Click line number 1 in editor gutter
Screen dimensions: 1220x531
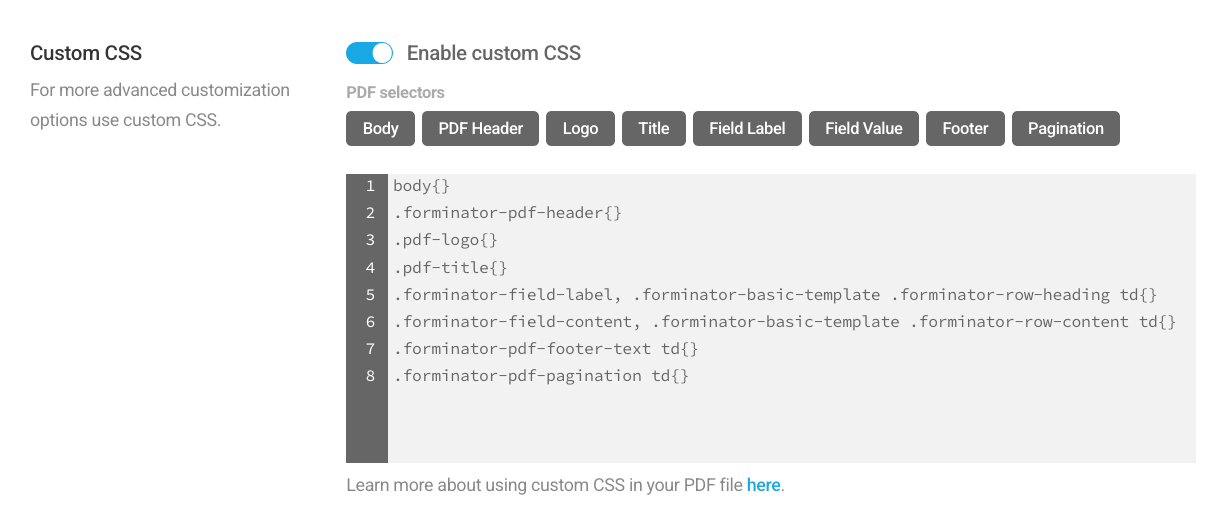(370, 186)
